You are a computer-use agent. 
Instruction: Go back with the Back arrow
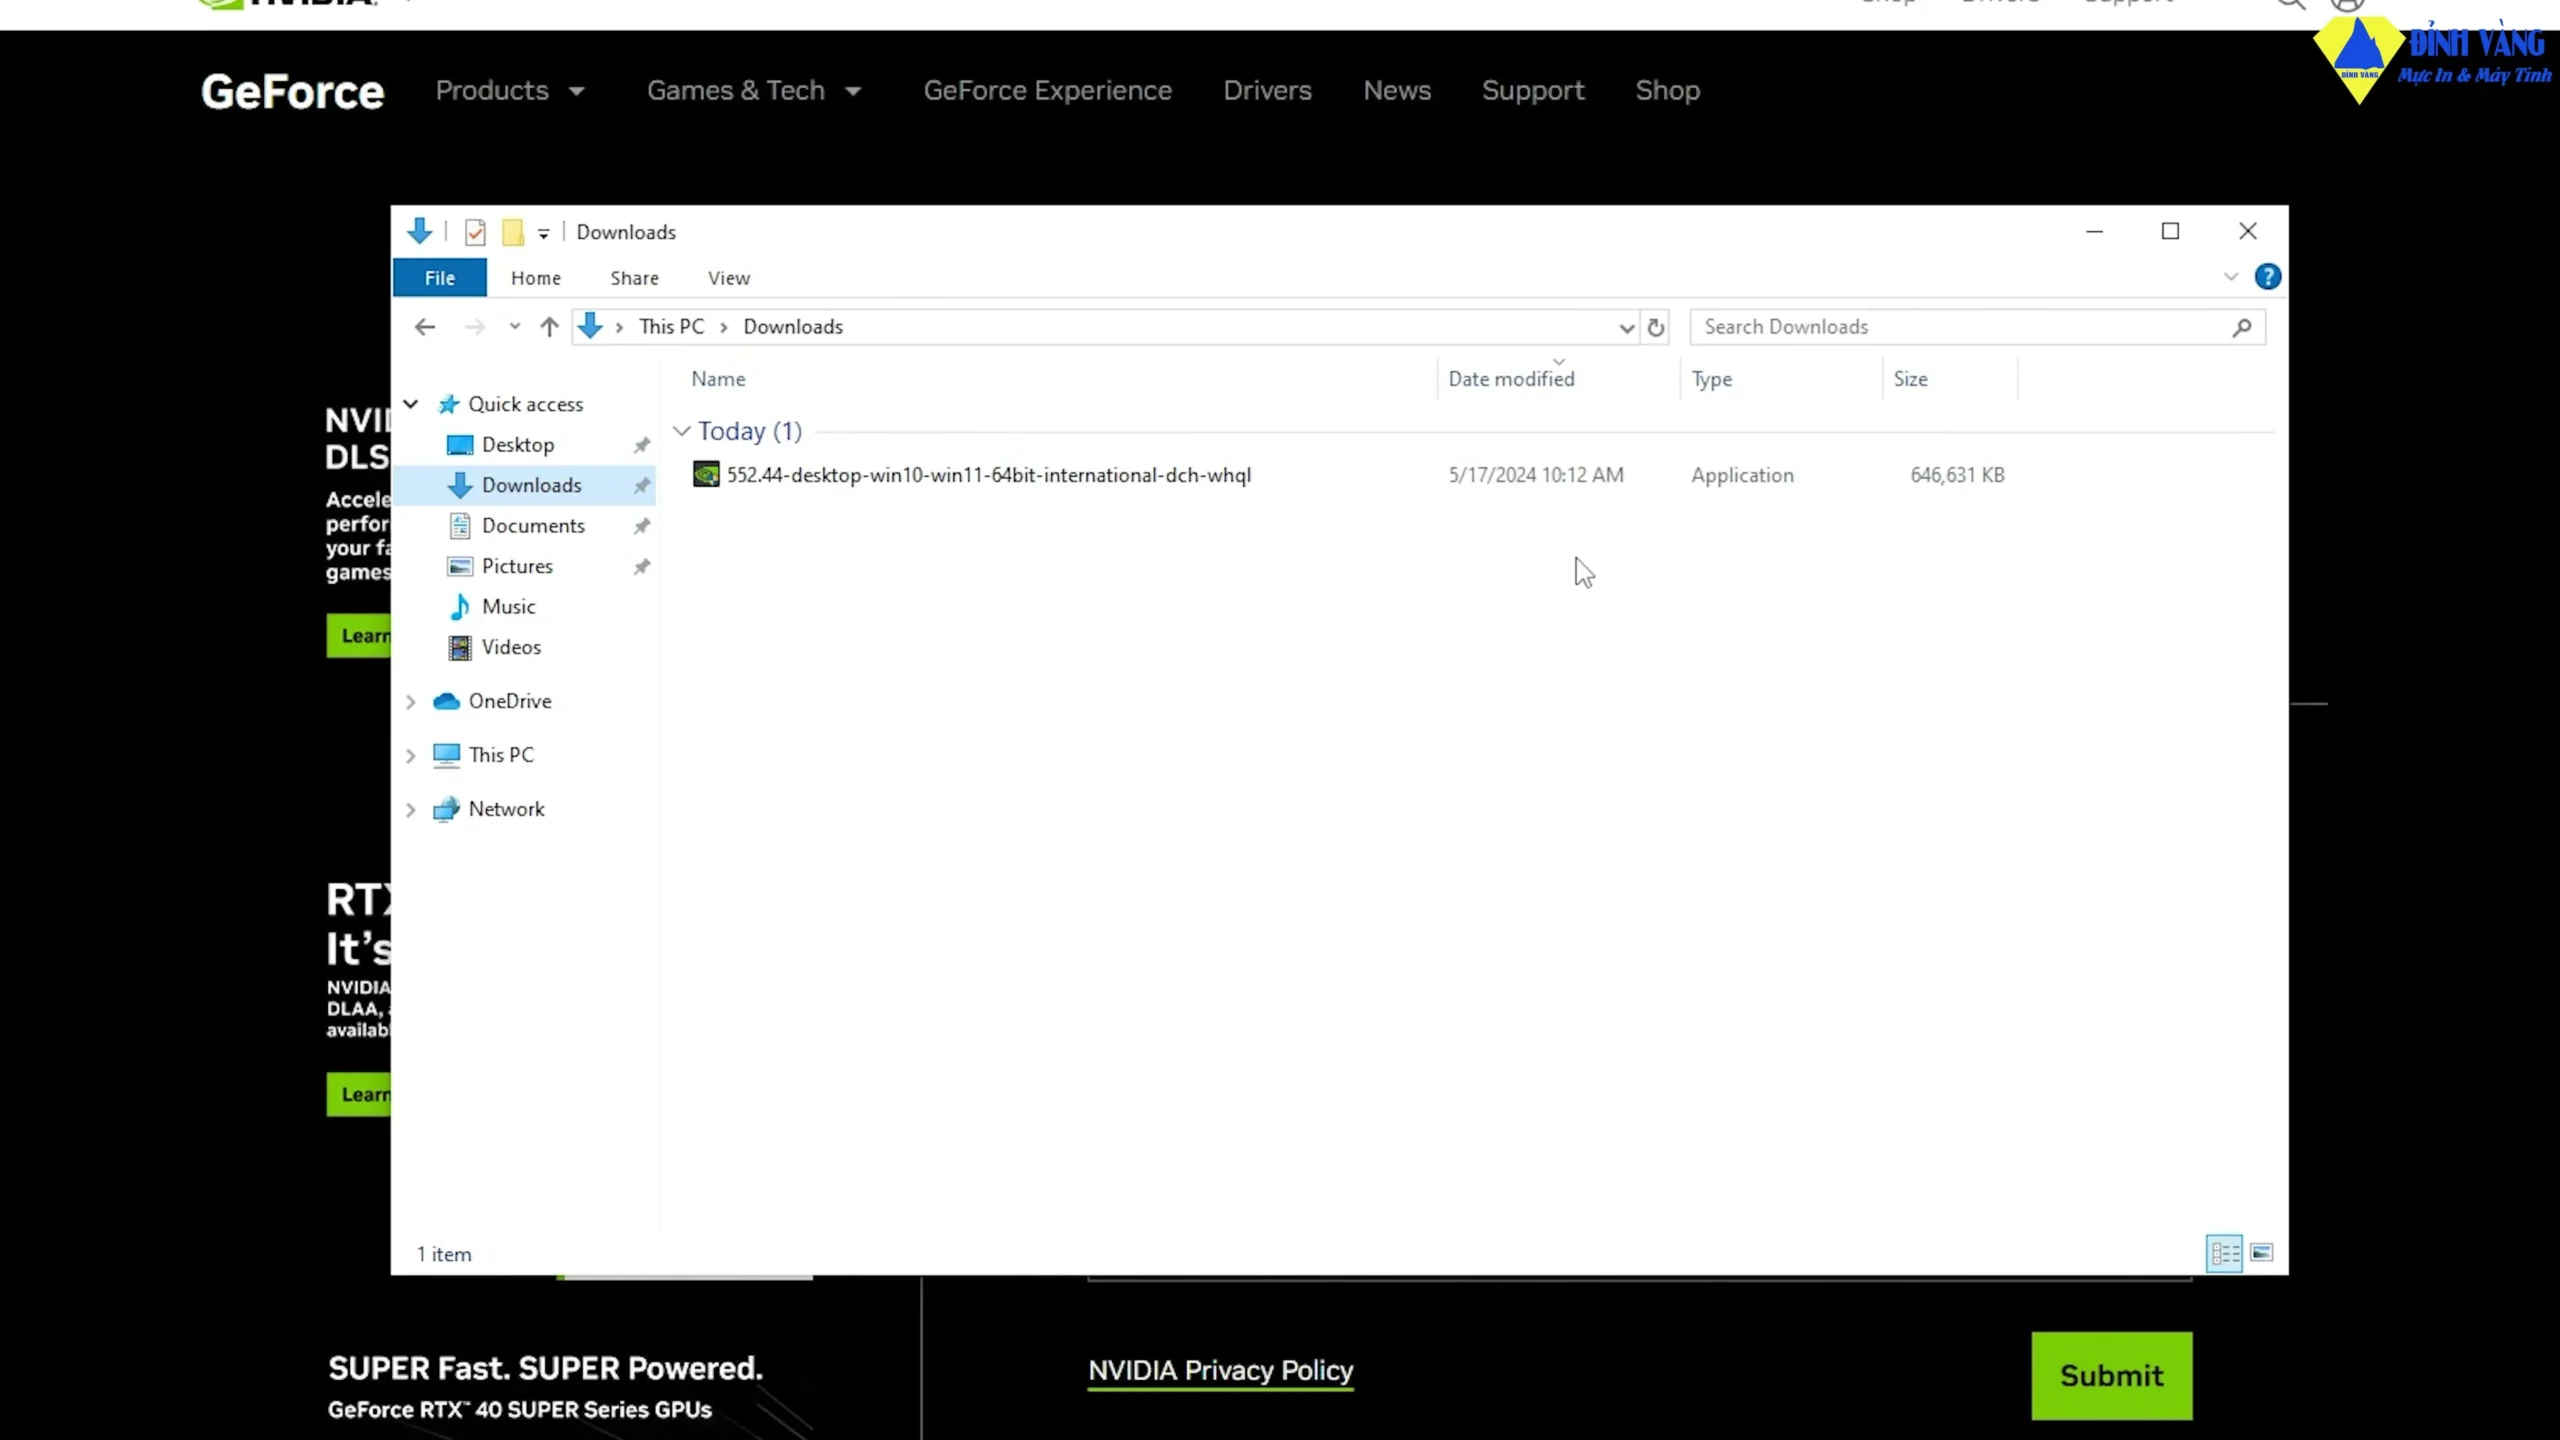425,327
